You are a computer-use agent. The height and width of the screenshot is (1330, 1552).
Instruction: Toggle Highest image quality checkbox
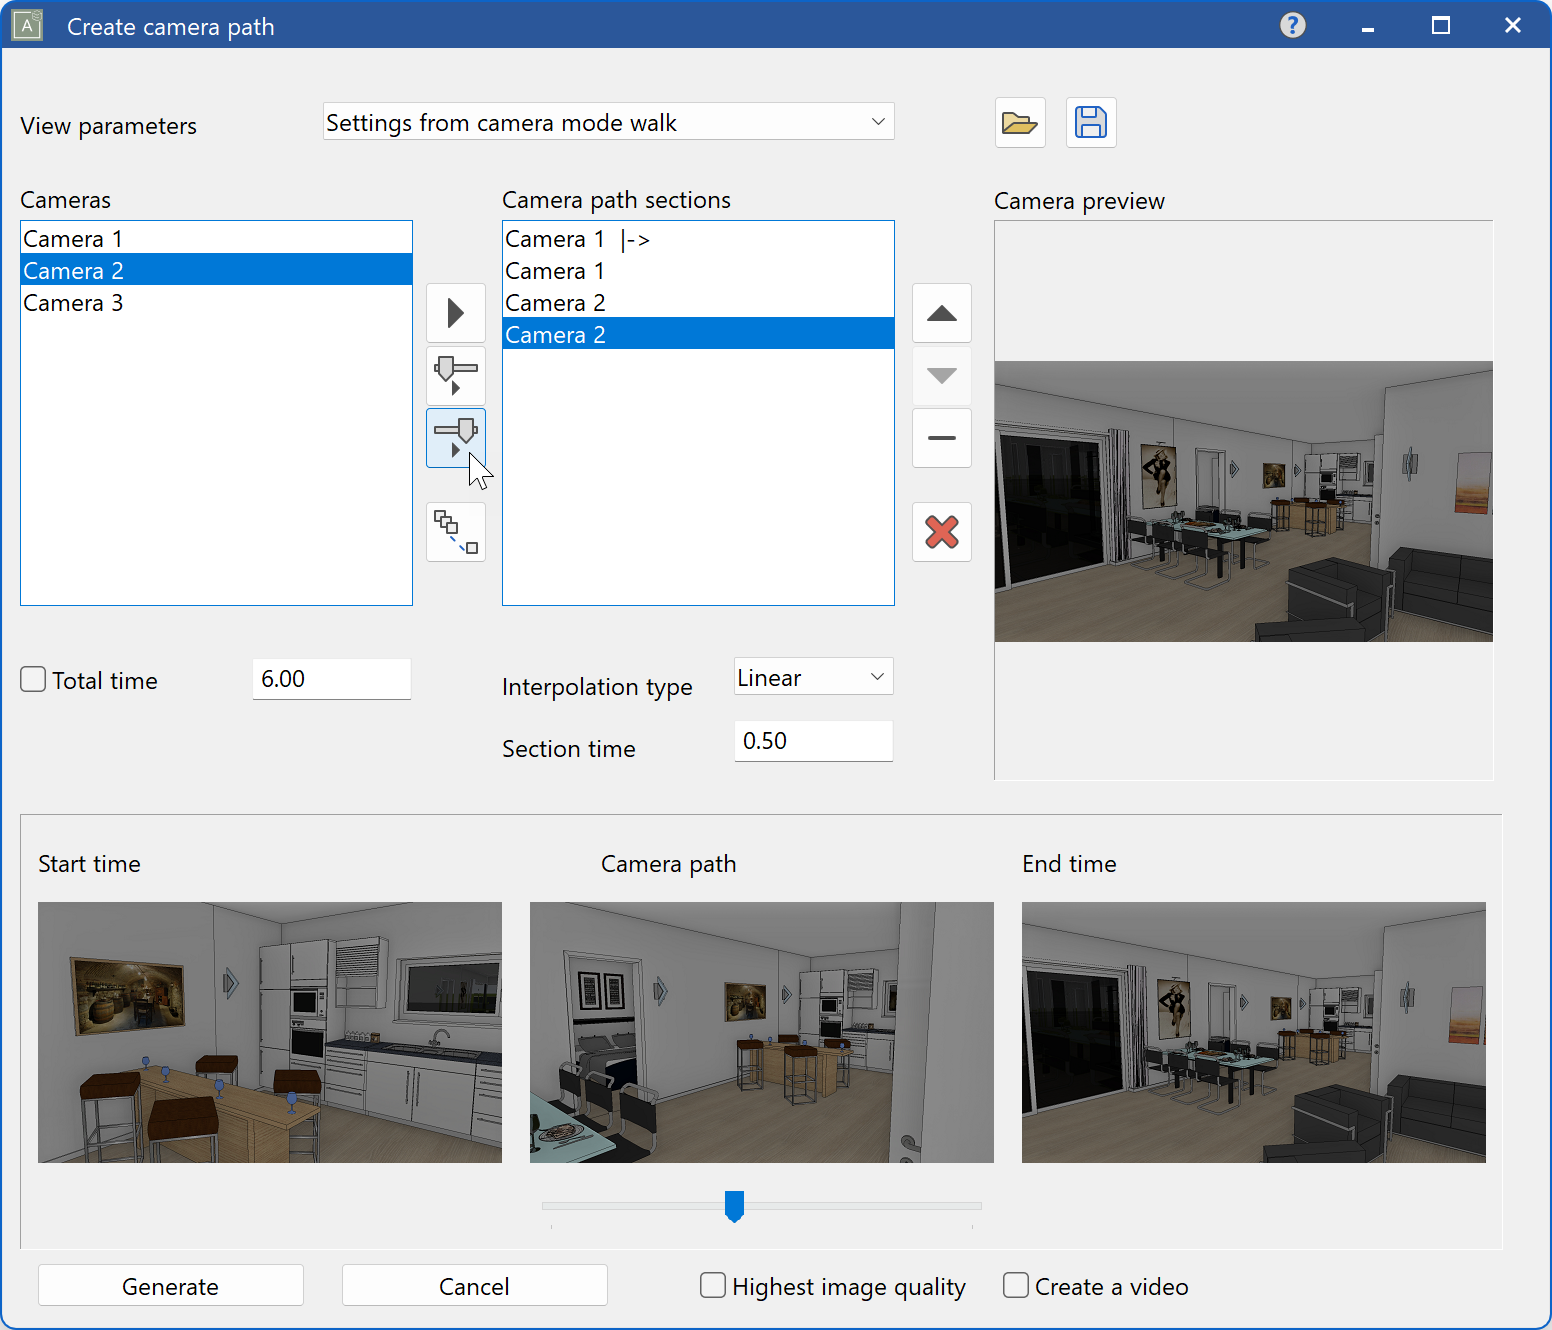tap(713, 1285)
